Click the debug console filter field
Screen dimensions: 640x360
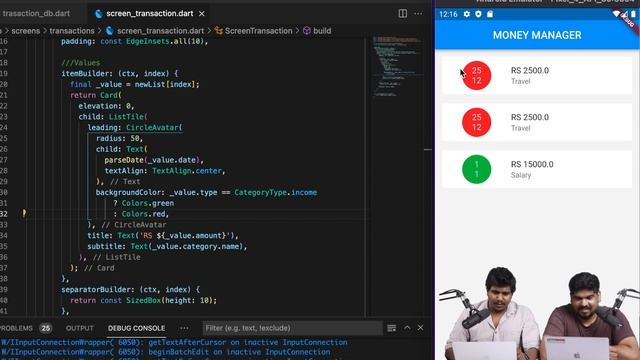point(292,328)
